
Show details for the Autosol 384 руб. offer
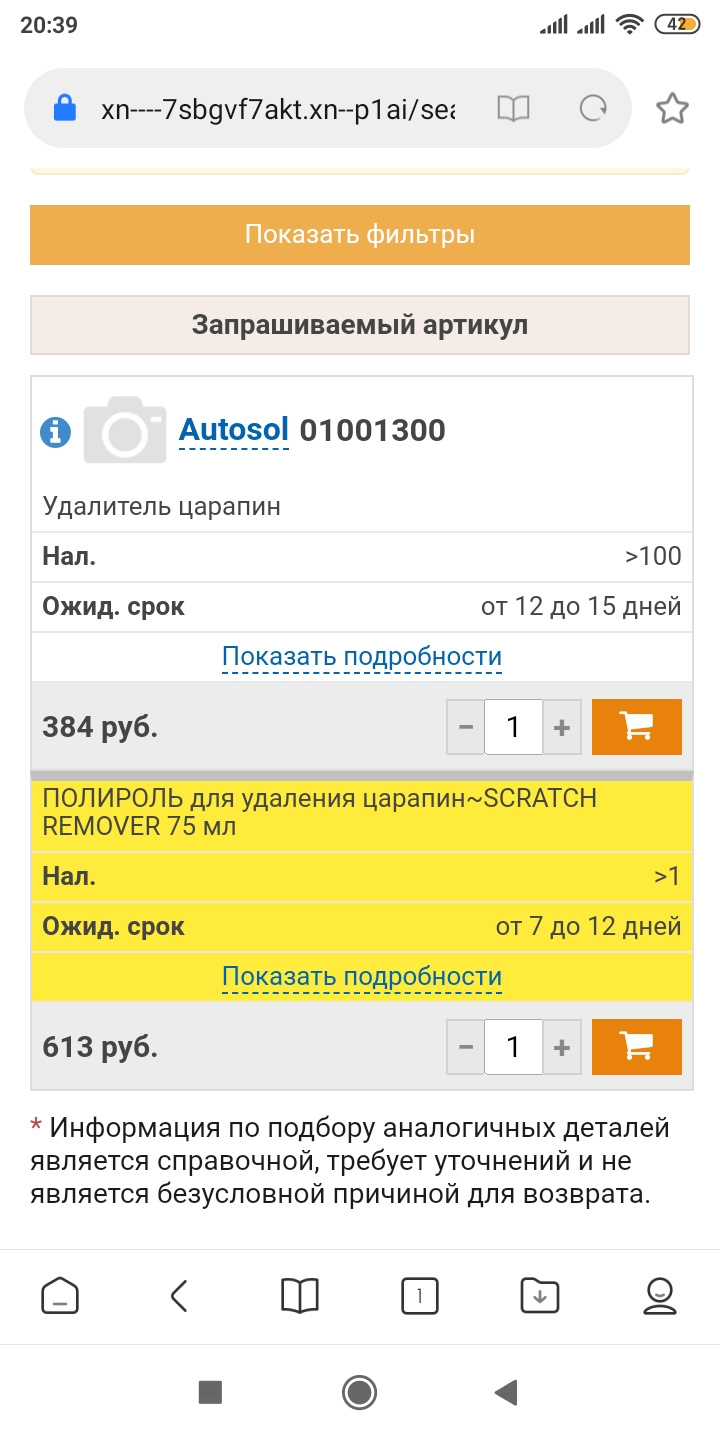click(361, 657)
